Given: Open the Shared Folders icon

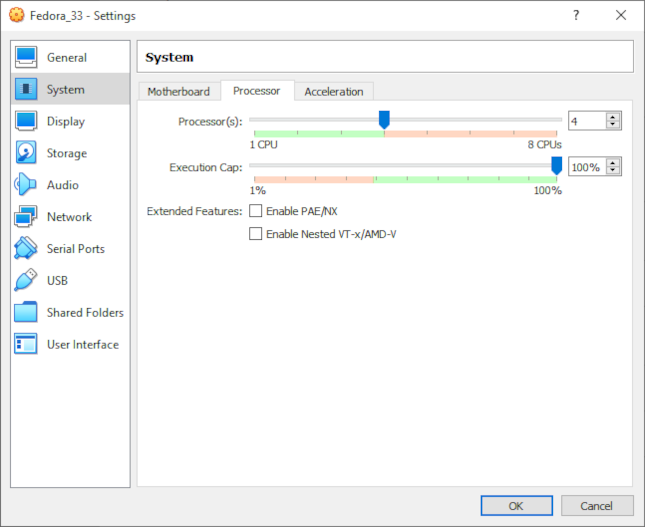Looking at the screenshot, I should tap(26, 313).
